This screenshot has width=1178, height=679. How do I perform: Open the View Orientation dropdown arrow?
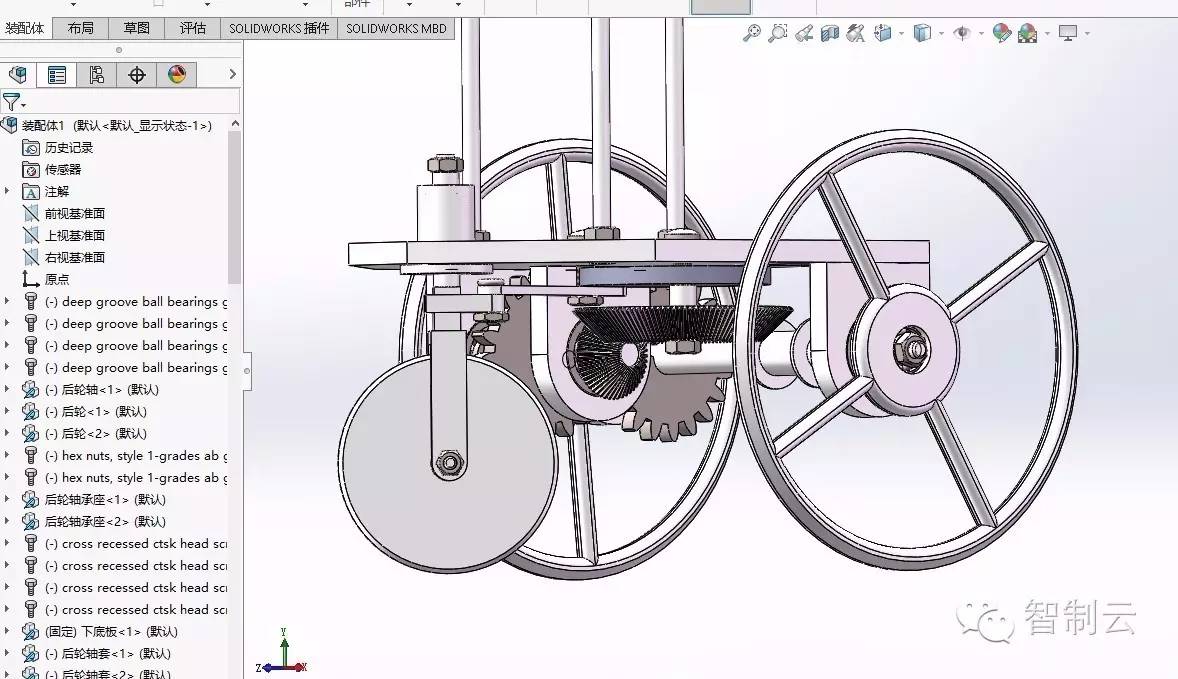[x=902, y=34]
